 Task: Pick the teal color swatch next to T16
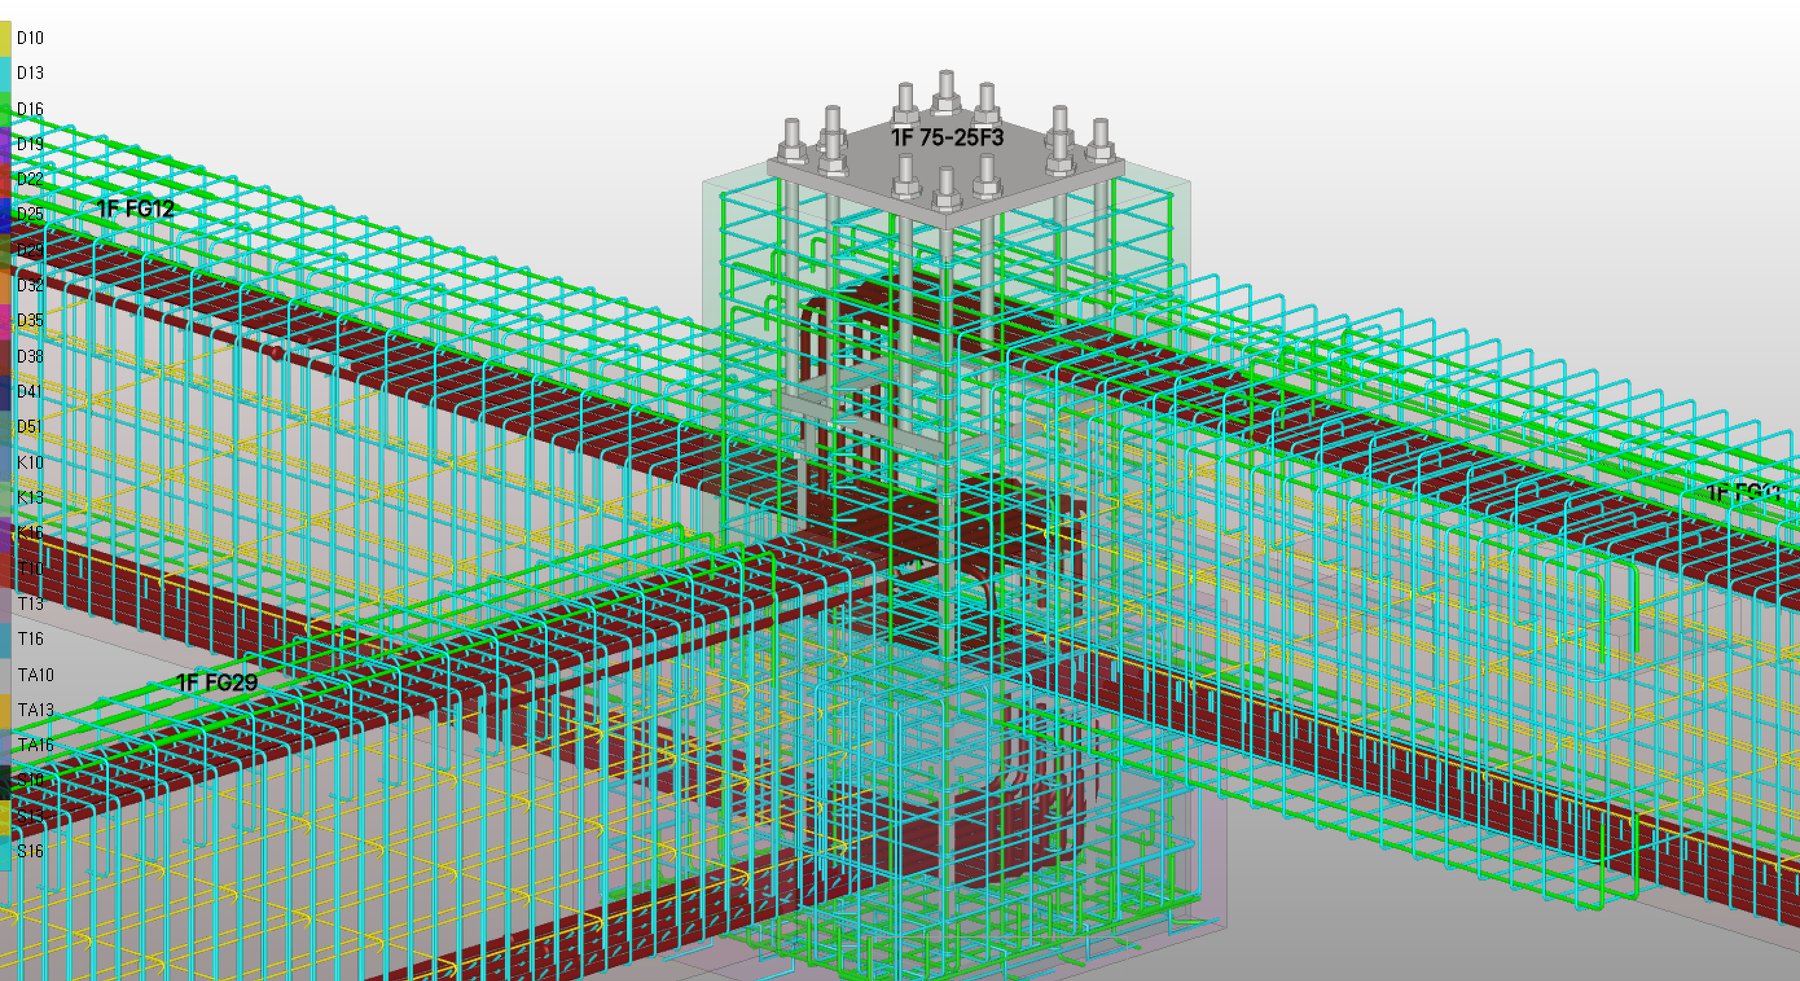coord(5,639)
